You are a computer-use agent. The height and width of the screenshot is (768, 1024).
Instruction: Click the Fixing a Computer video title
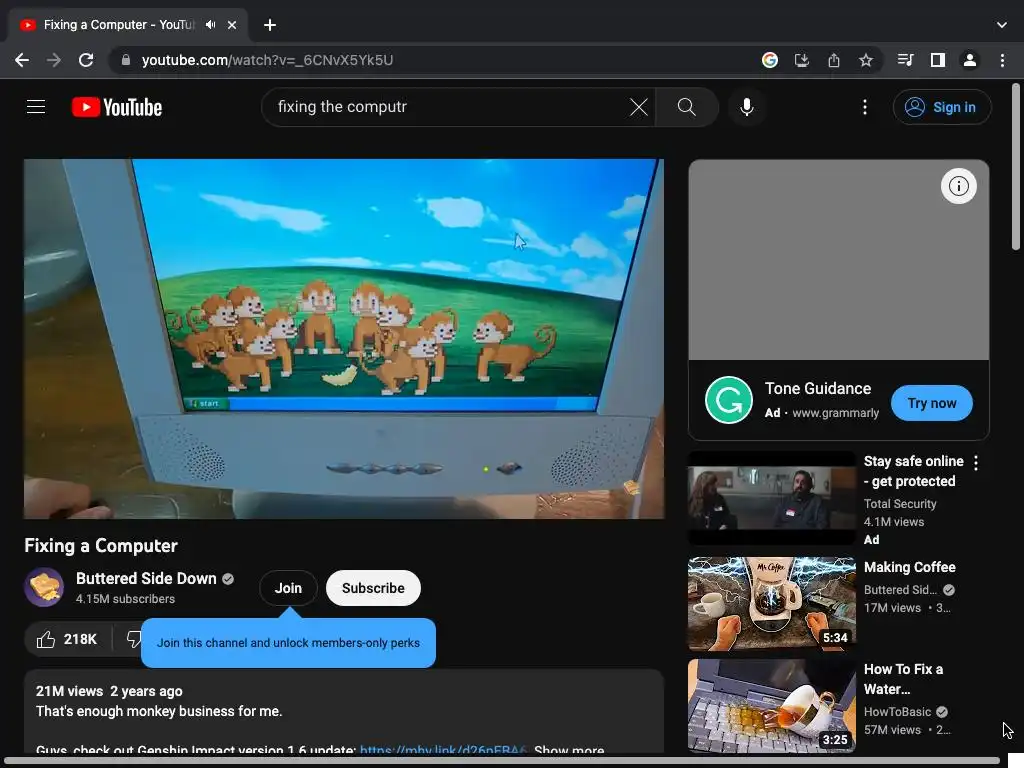coord(101,545)
